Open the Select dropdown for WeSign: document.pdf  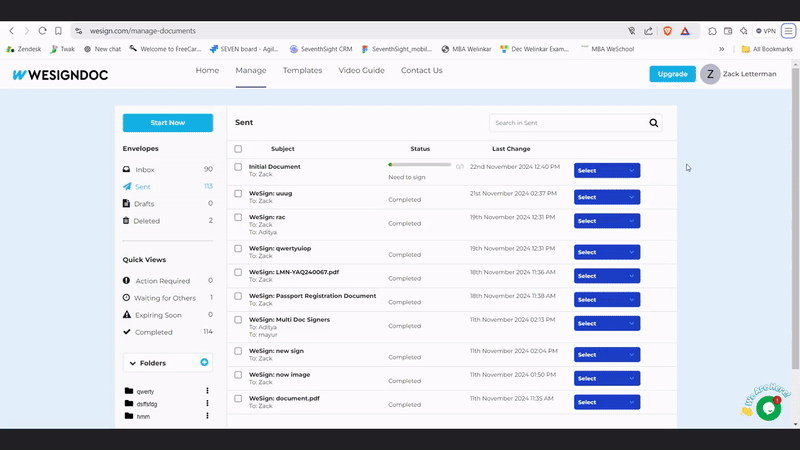point(607,402)
